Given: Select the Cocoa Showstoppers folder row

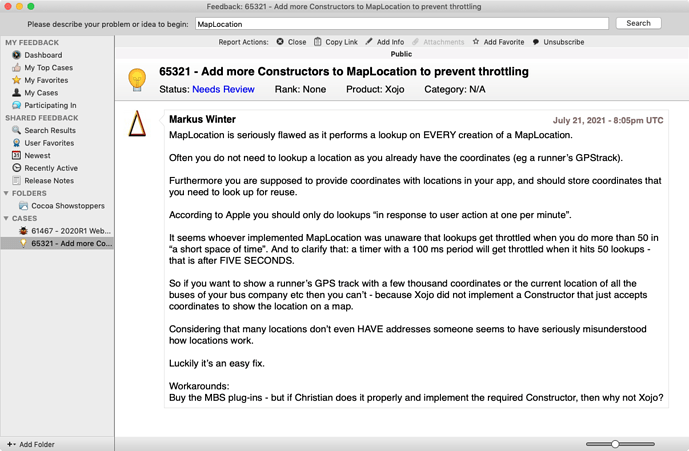Looking at the screenshot, I should (57, 206).
